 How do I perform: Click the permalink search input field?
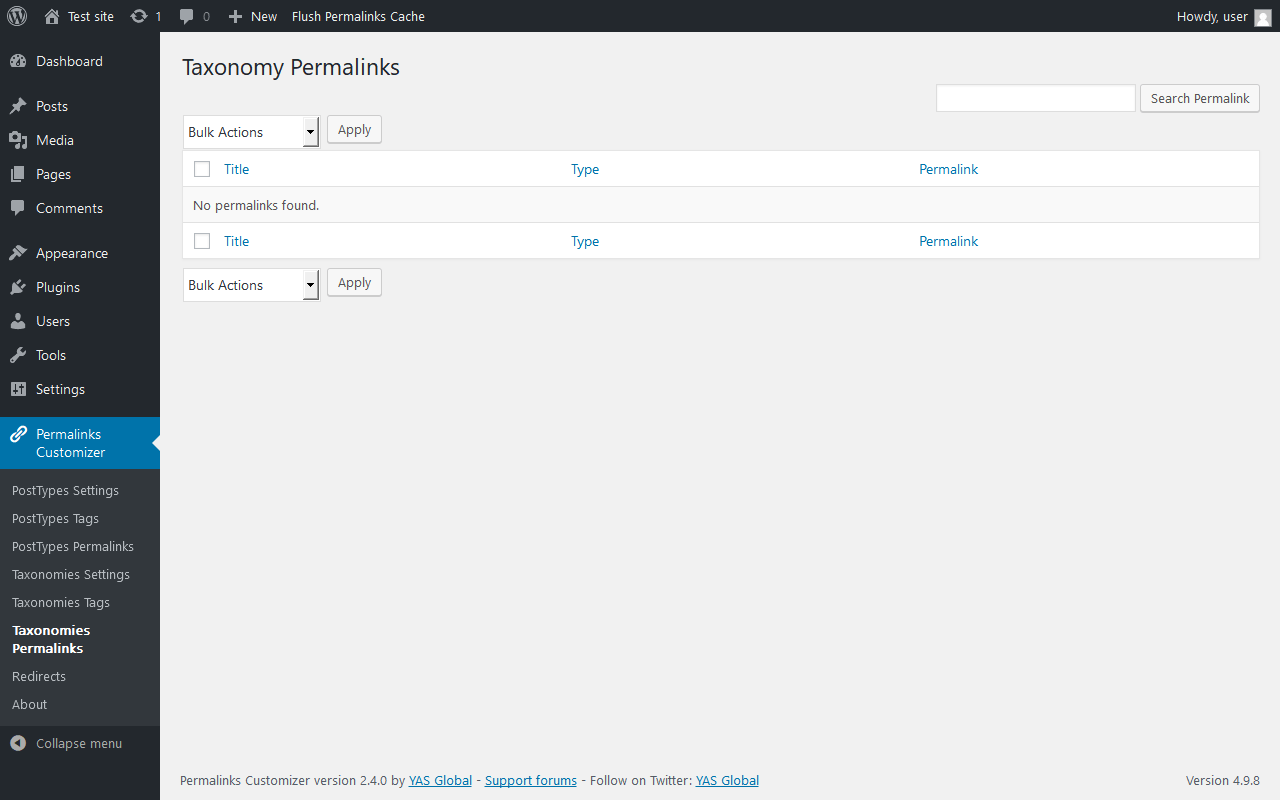point(1036,98)
